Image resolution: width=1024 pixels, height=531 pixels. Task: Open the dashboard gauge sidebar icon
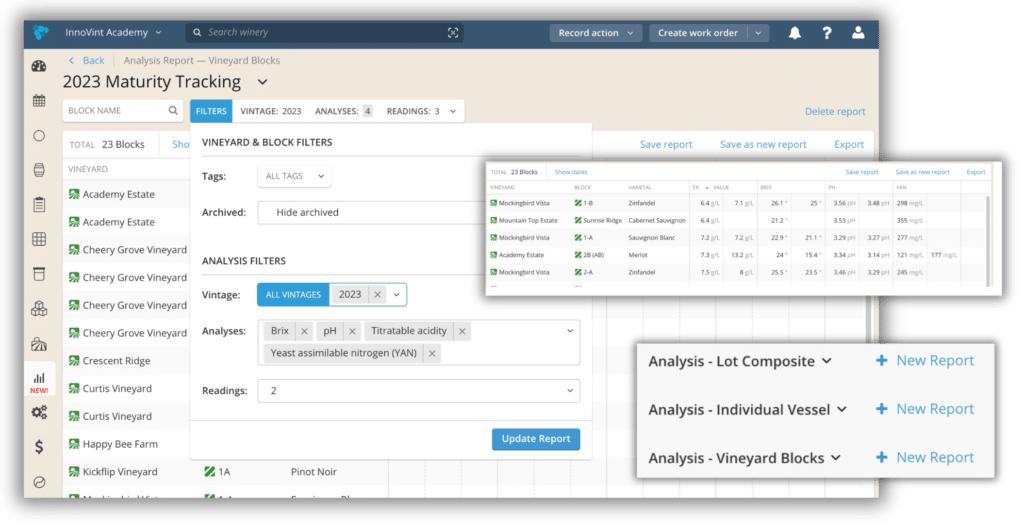[39, 66]
